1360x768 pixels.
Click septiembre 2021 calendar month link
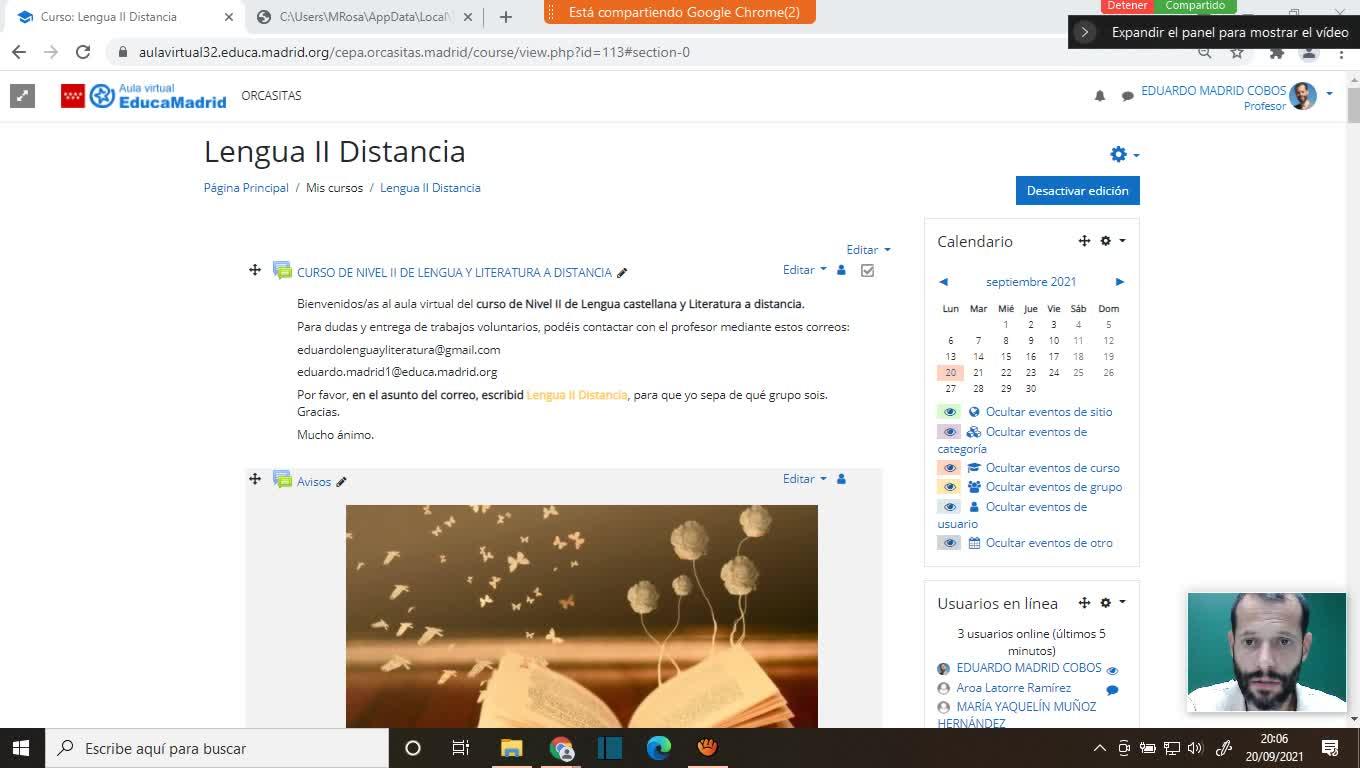click(1031, 282)
